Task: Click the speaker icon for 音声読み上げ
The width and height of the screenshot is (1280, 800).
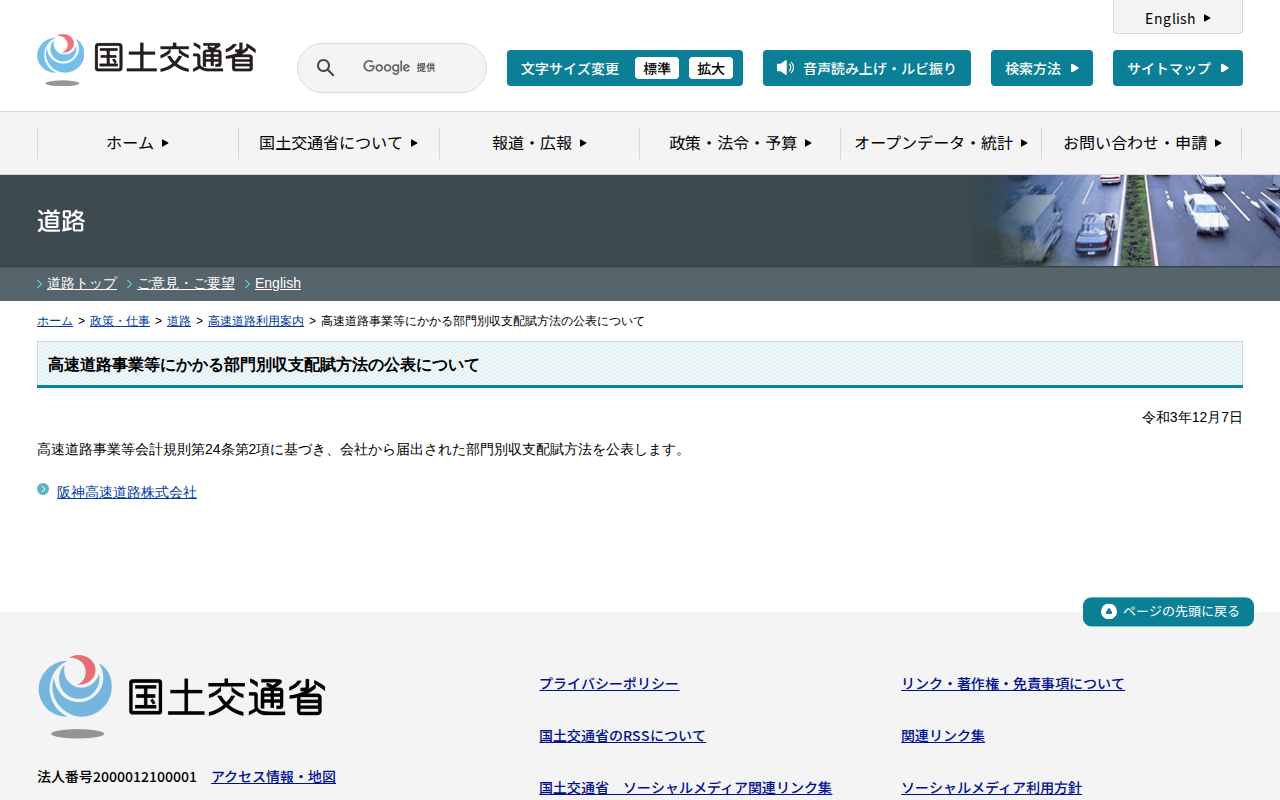Action: click(x=785, y=68)
